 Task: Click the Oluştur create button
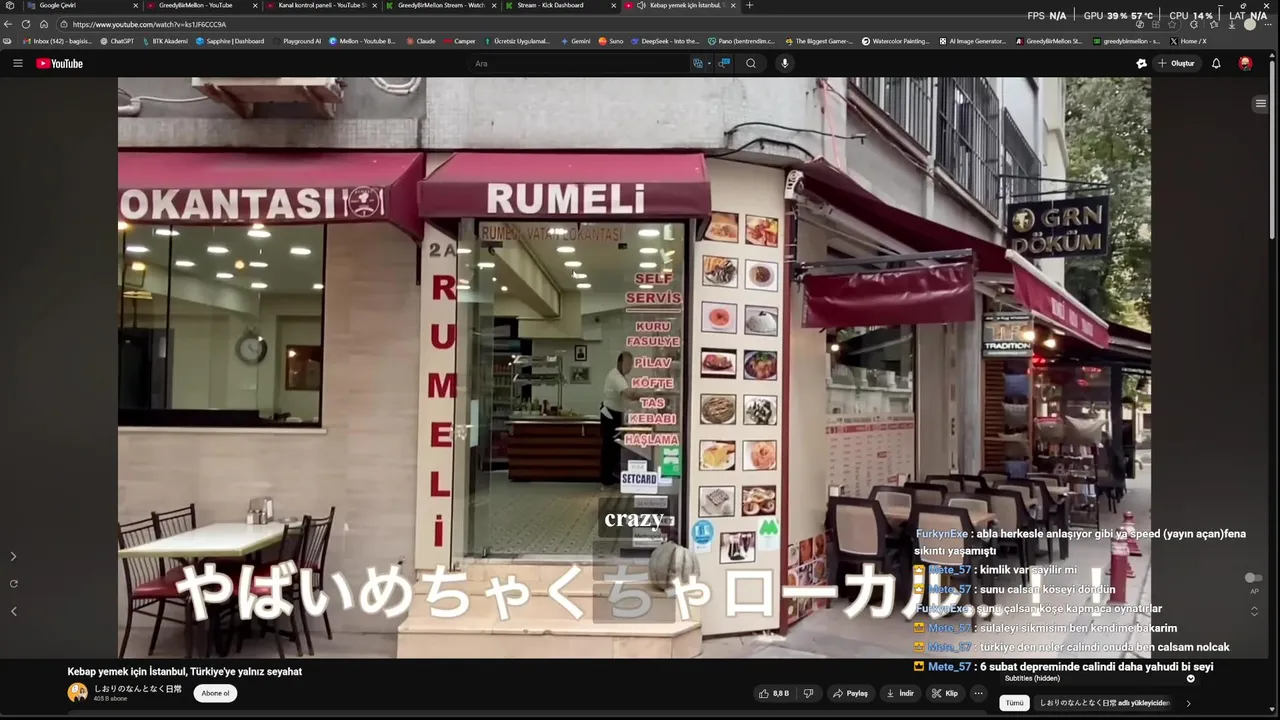click(1177, 63)
